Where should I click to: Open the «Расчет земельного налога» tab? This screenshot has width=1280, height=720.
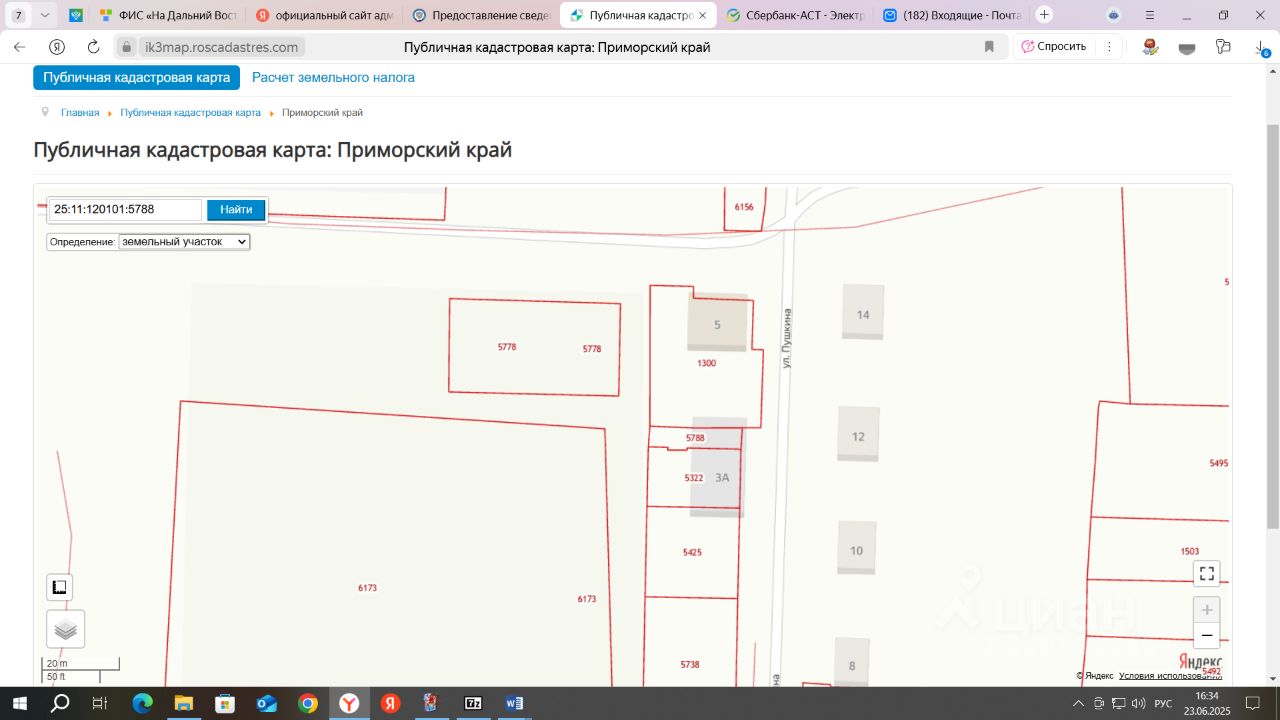pyautogui.click(x=333, y=77)
